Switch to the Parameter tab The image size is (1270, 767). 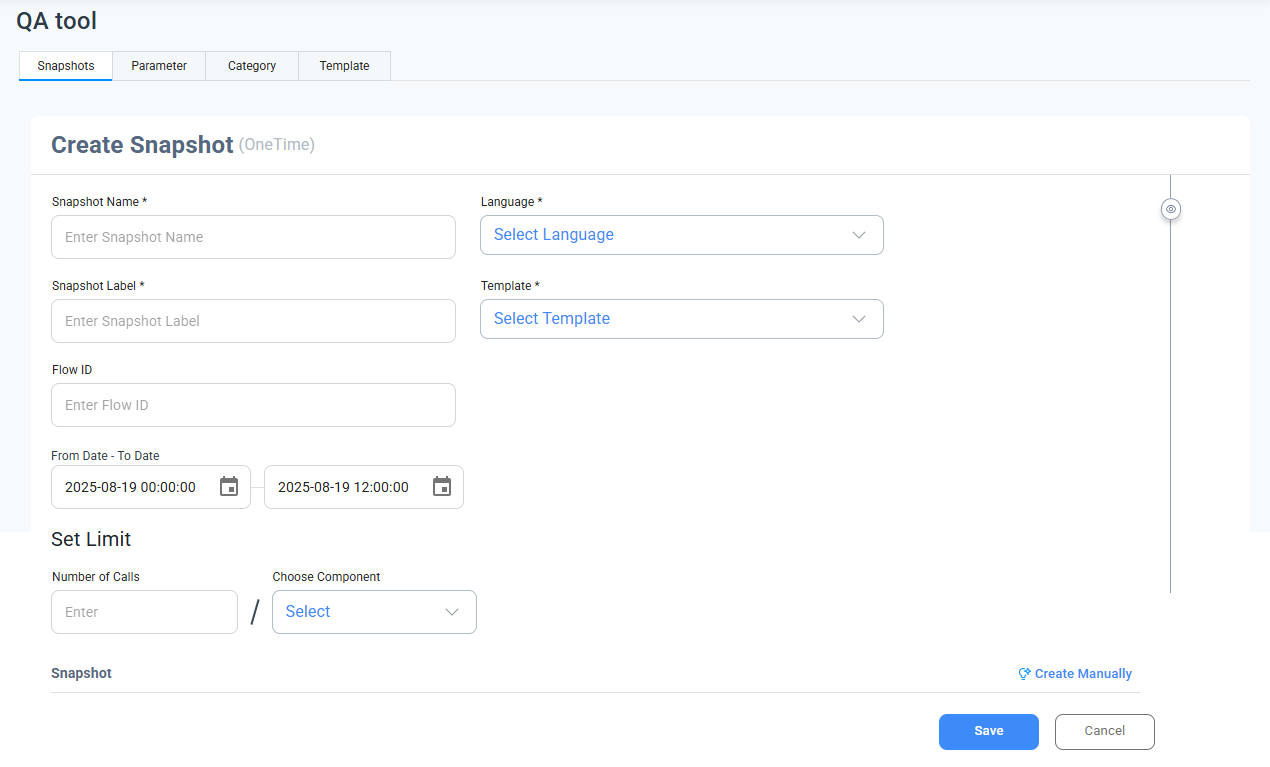tap(159, 66)
